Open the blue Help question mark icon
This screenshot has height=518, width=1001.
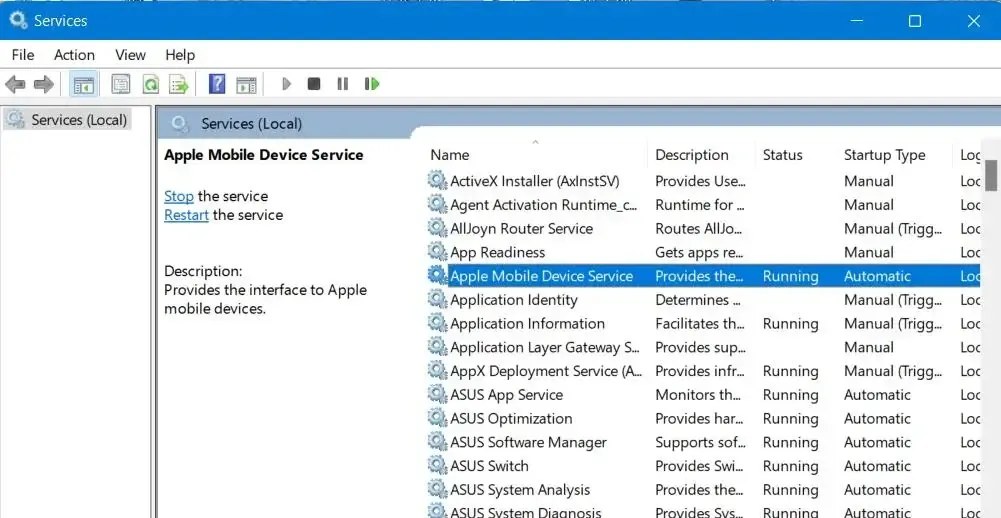point(217,84)
